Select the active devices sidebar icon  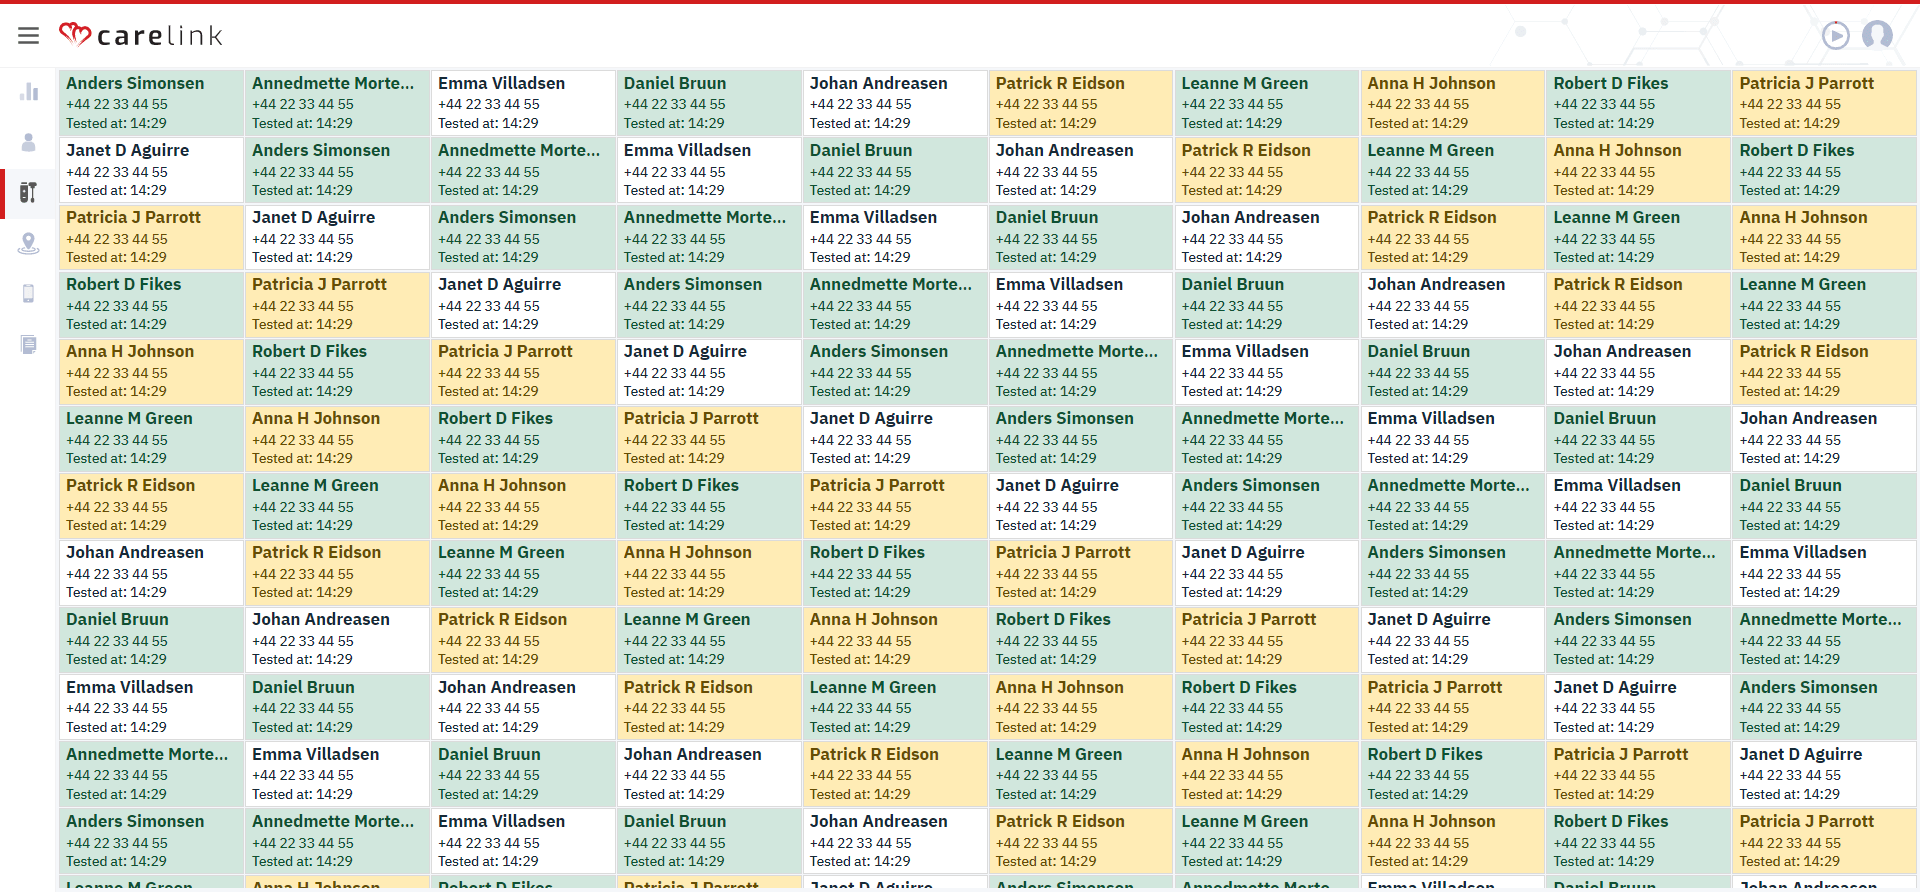(x=29, y=193)
